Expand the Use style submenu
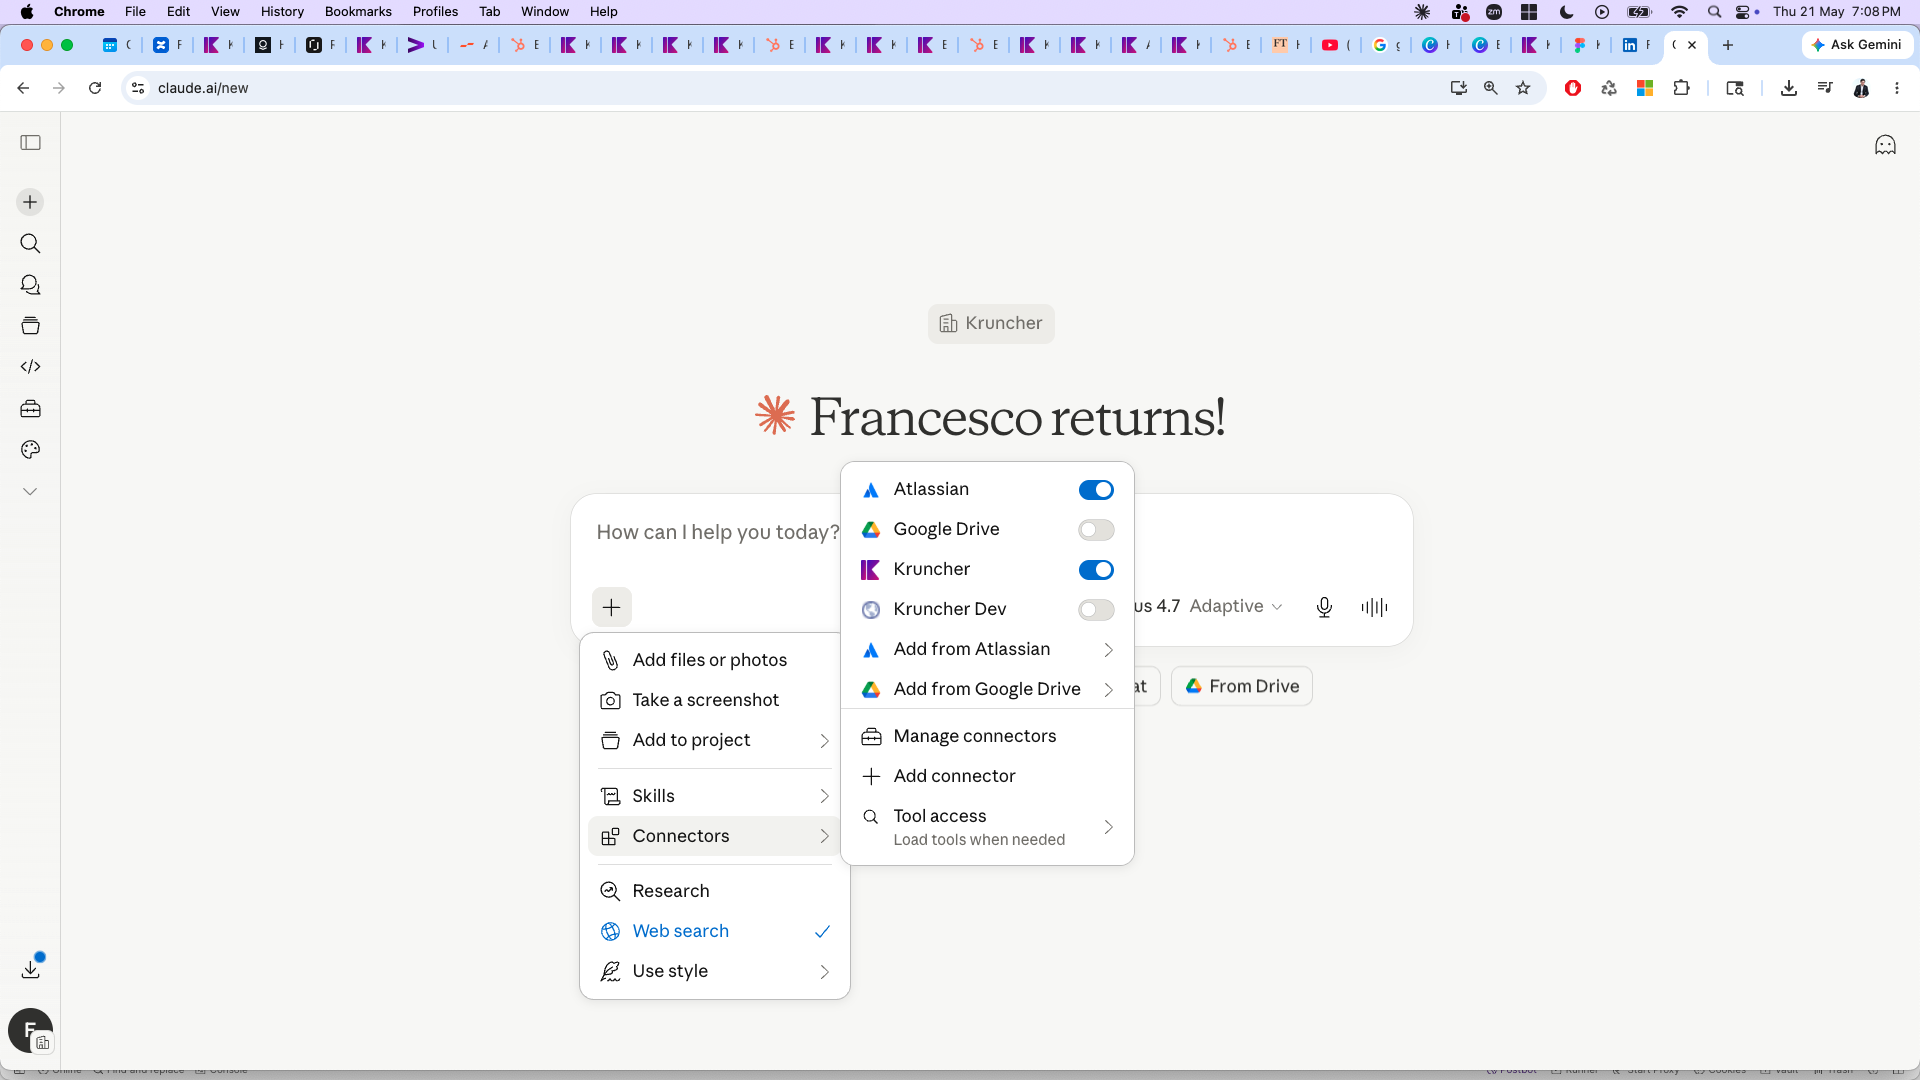Viewport: 1920px width, 1080px height. (715, 971)
